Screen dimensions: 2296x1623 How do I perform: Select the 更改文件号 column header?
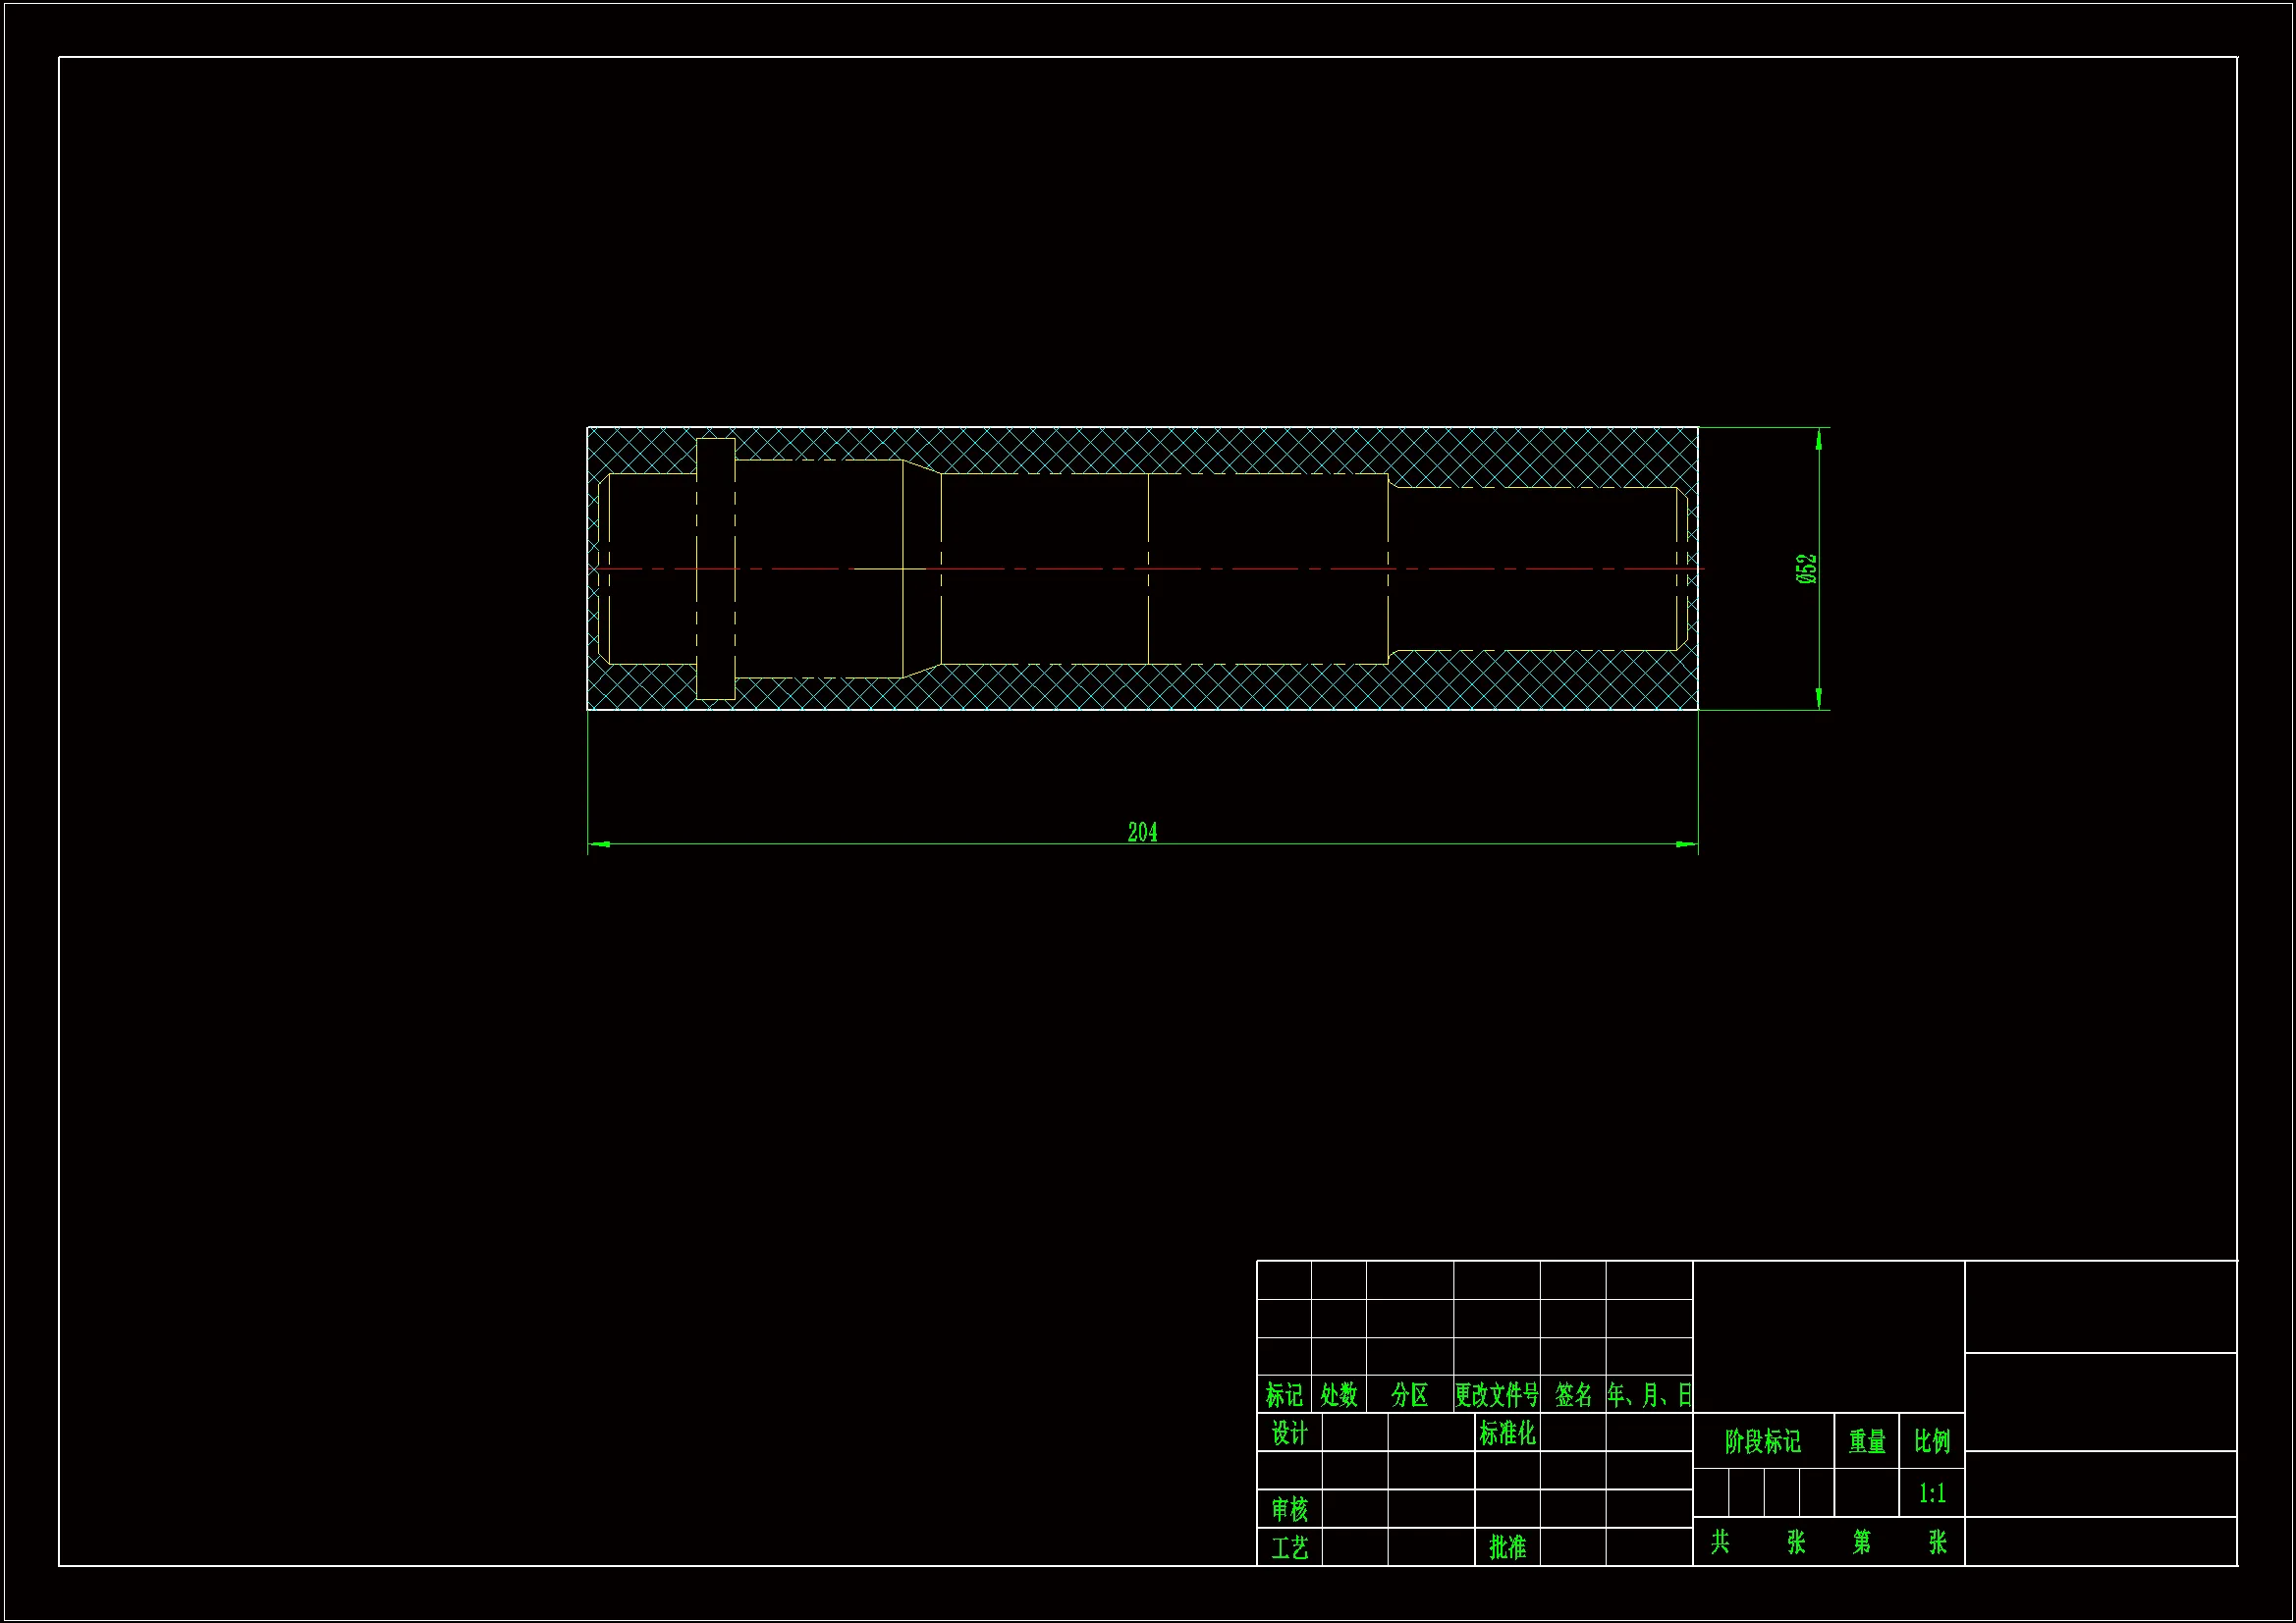tap(1496, 1394)
